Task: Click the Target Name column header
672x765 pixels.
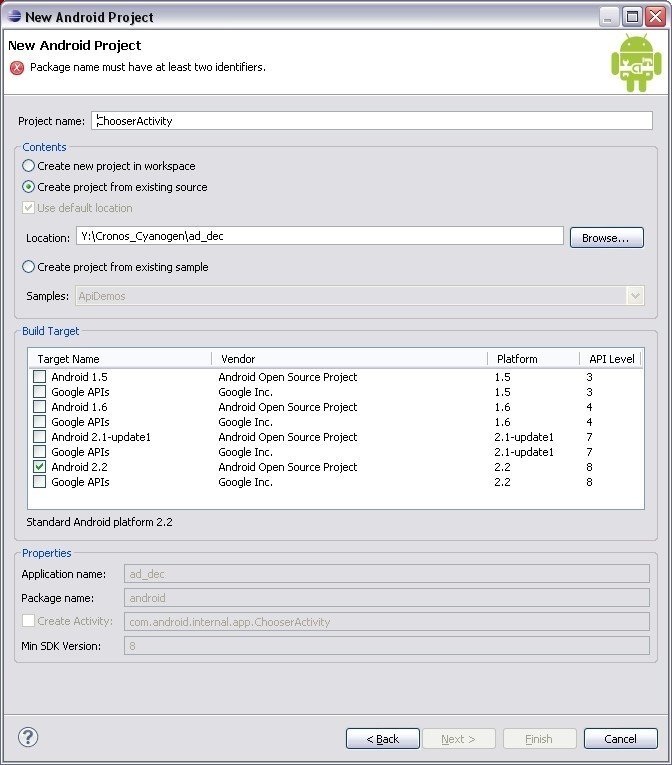Action: (x=120, y=359)
